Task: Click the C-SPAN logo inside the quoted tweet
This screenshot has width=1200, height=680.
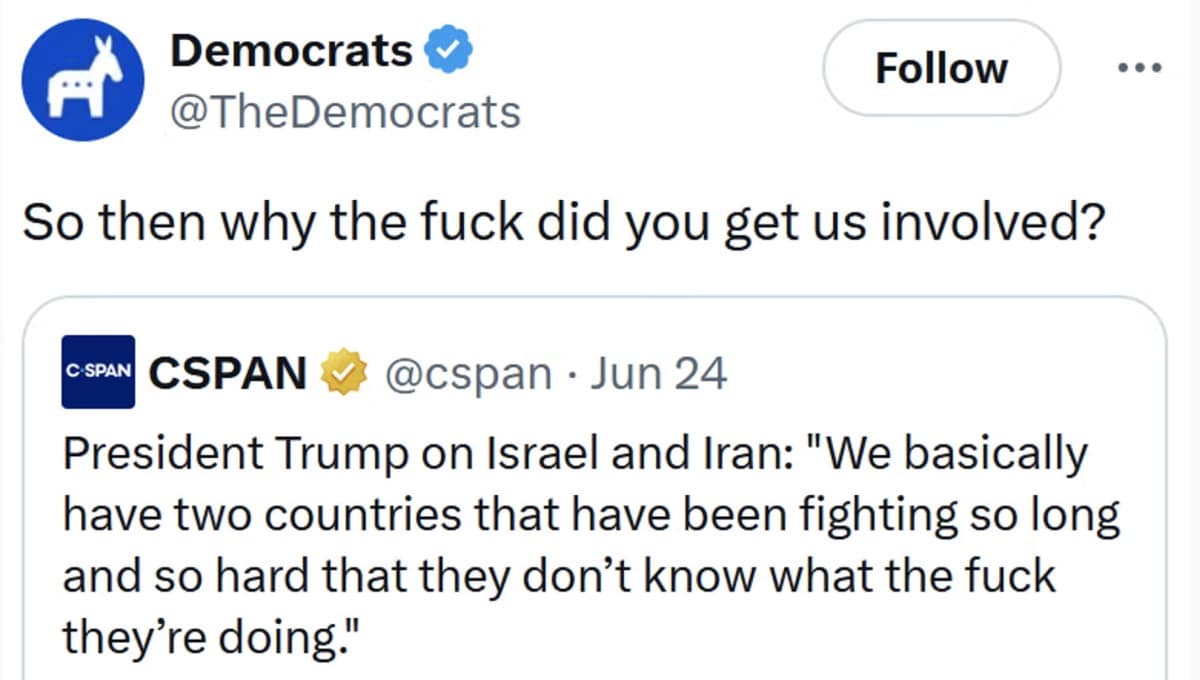Action: pos(99,371)
